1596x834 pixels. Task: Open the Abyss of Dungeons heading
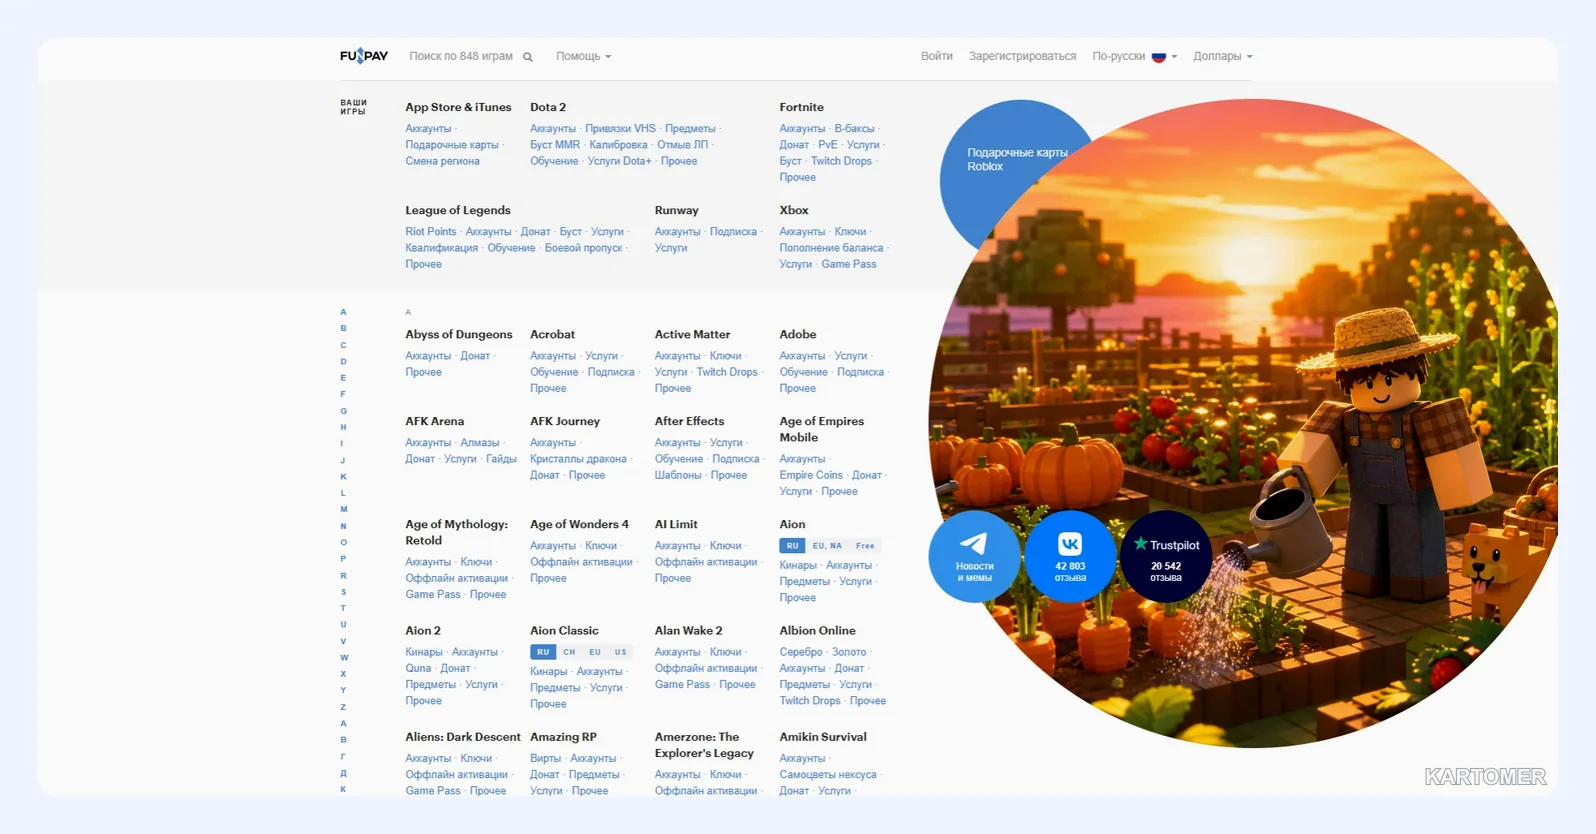pyautogui.click(x=459, y=334)
